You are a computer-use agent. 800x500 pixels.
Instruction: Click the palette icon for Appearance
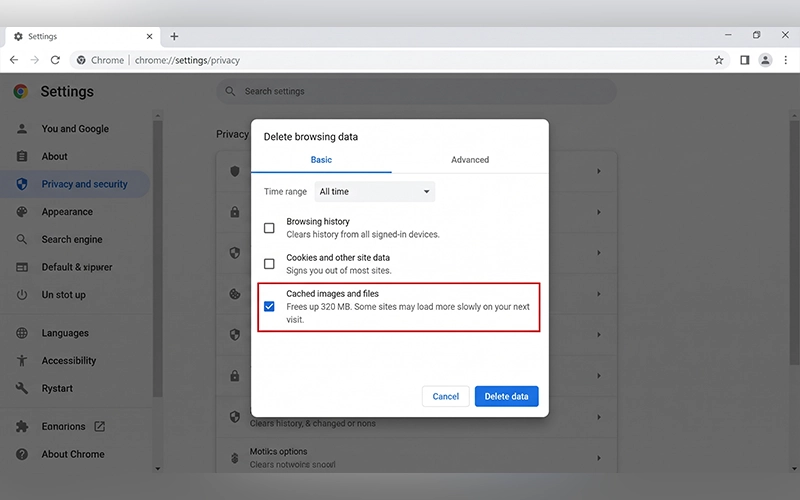[x=21, y=212]
